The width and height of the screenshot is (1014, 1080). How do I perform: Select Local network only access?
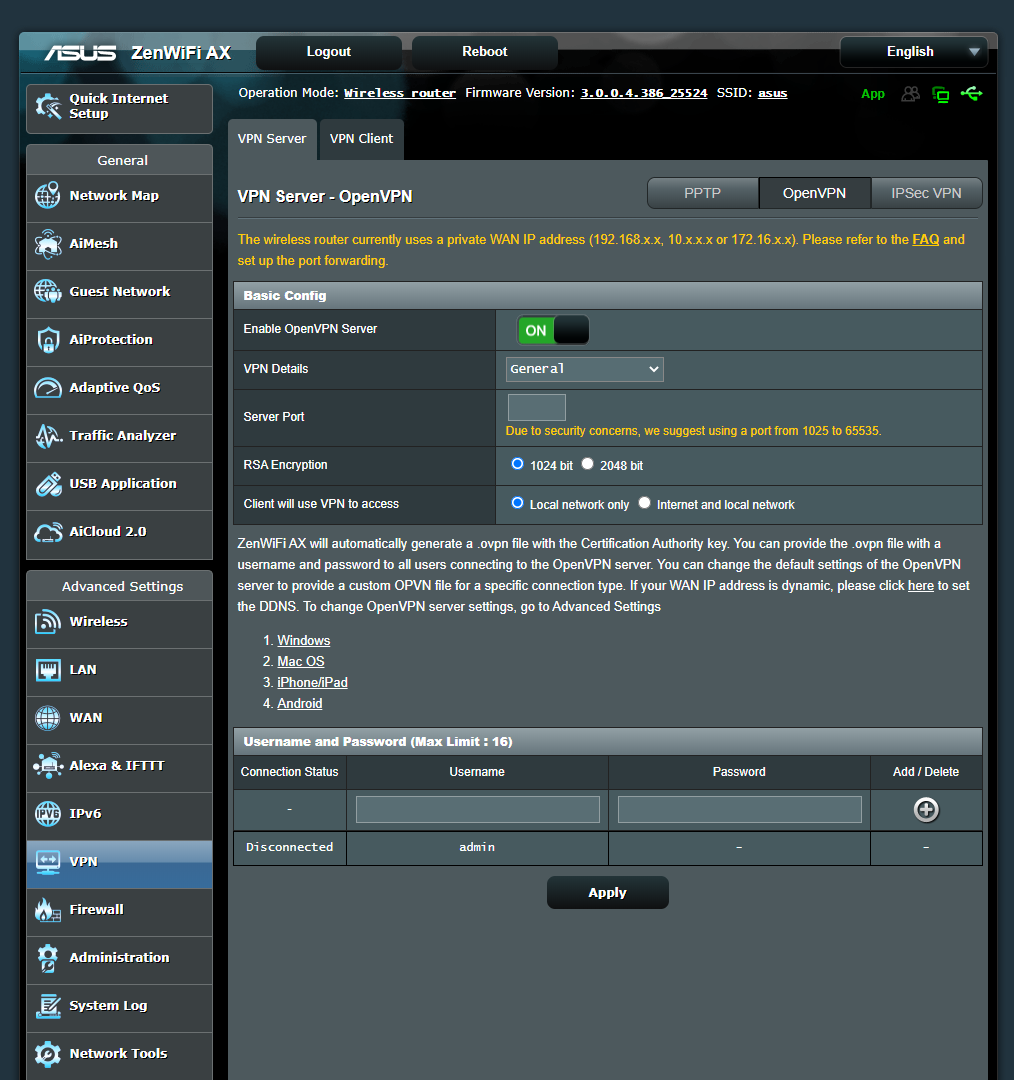[517, 503]
